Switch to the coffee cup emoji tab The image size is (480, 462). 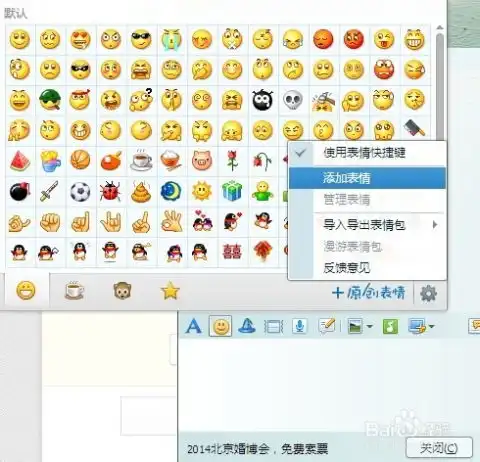click(74, 290)
